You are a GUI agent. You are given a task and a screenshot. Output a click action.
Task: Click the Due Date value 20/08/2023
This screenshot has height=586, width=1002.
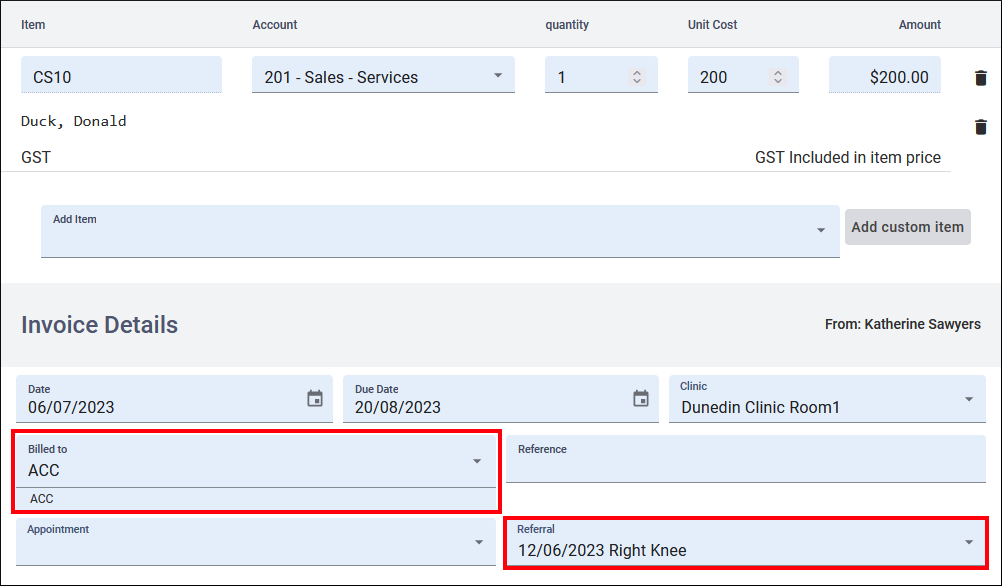pos(398,407)
